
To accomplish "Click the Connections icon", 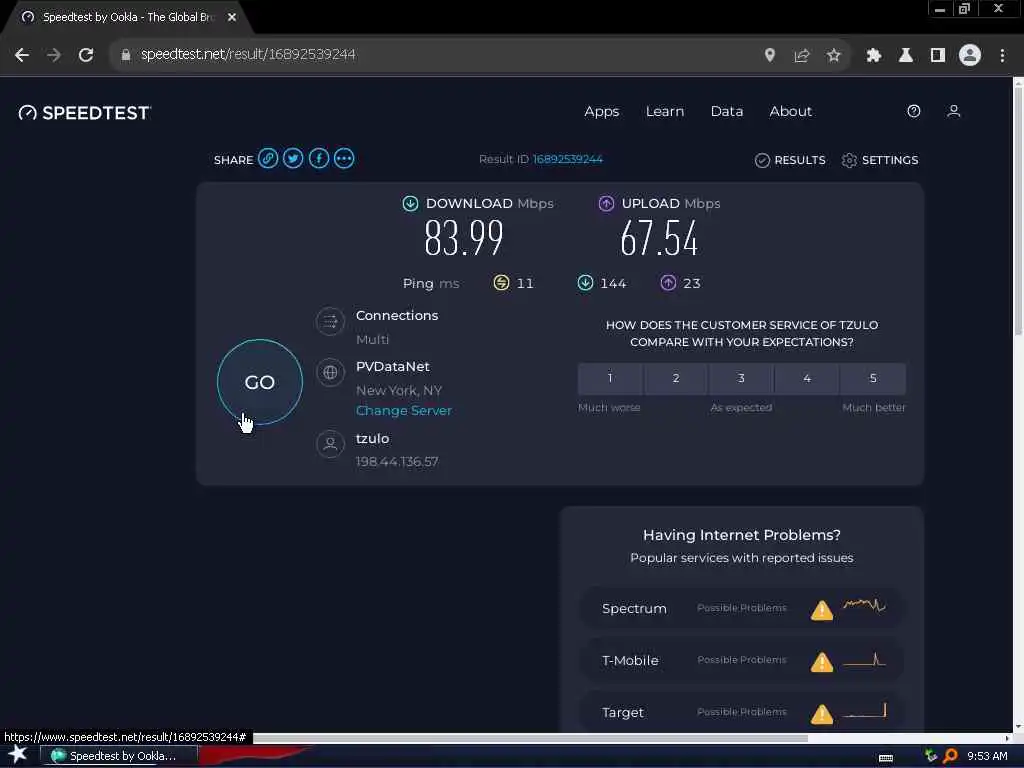I will click(x=330, y=321).
